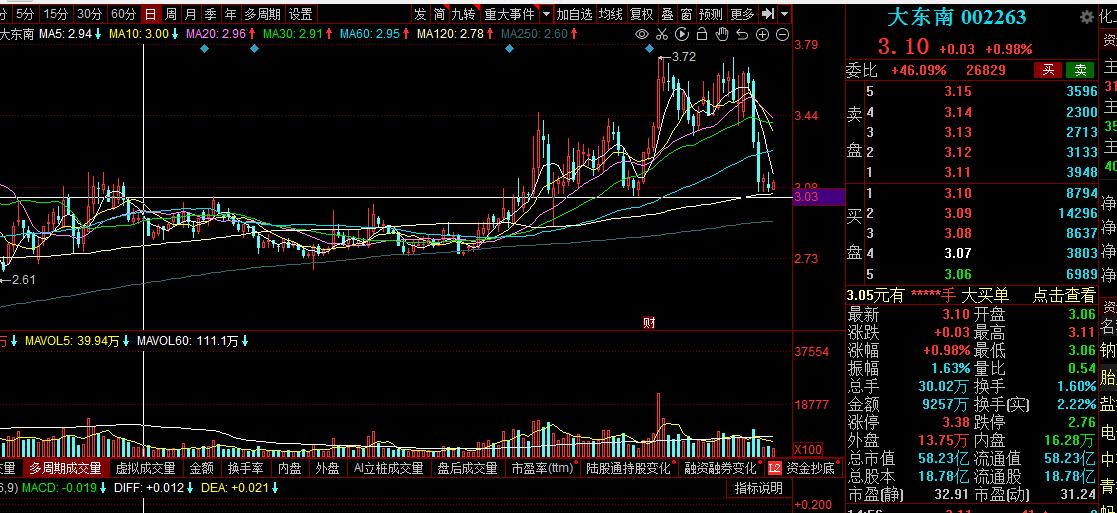The image size is (1117, 513).
Task: Click the 点击查看 link for big orders
Action: click(1064, 295)
